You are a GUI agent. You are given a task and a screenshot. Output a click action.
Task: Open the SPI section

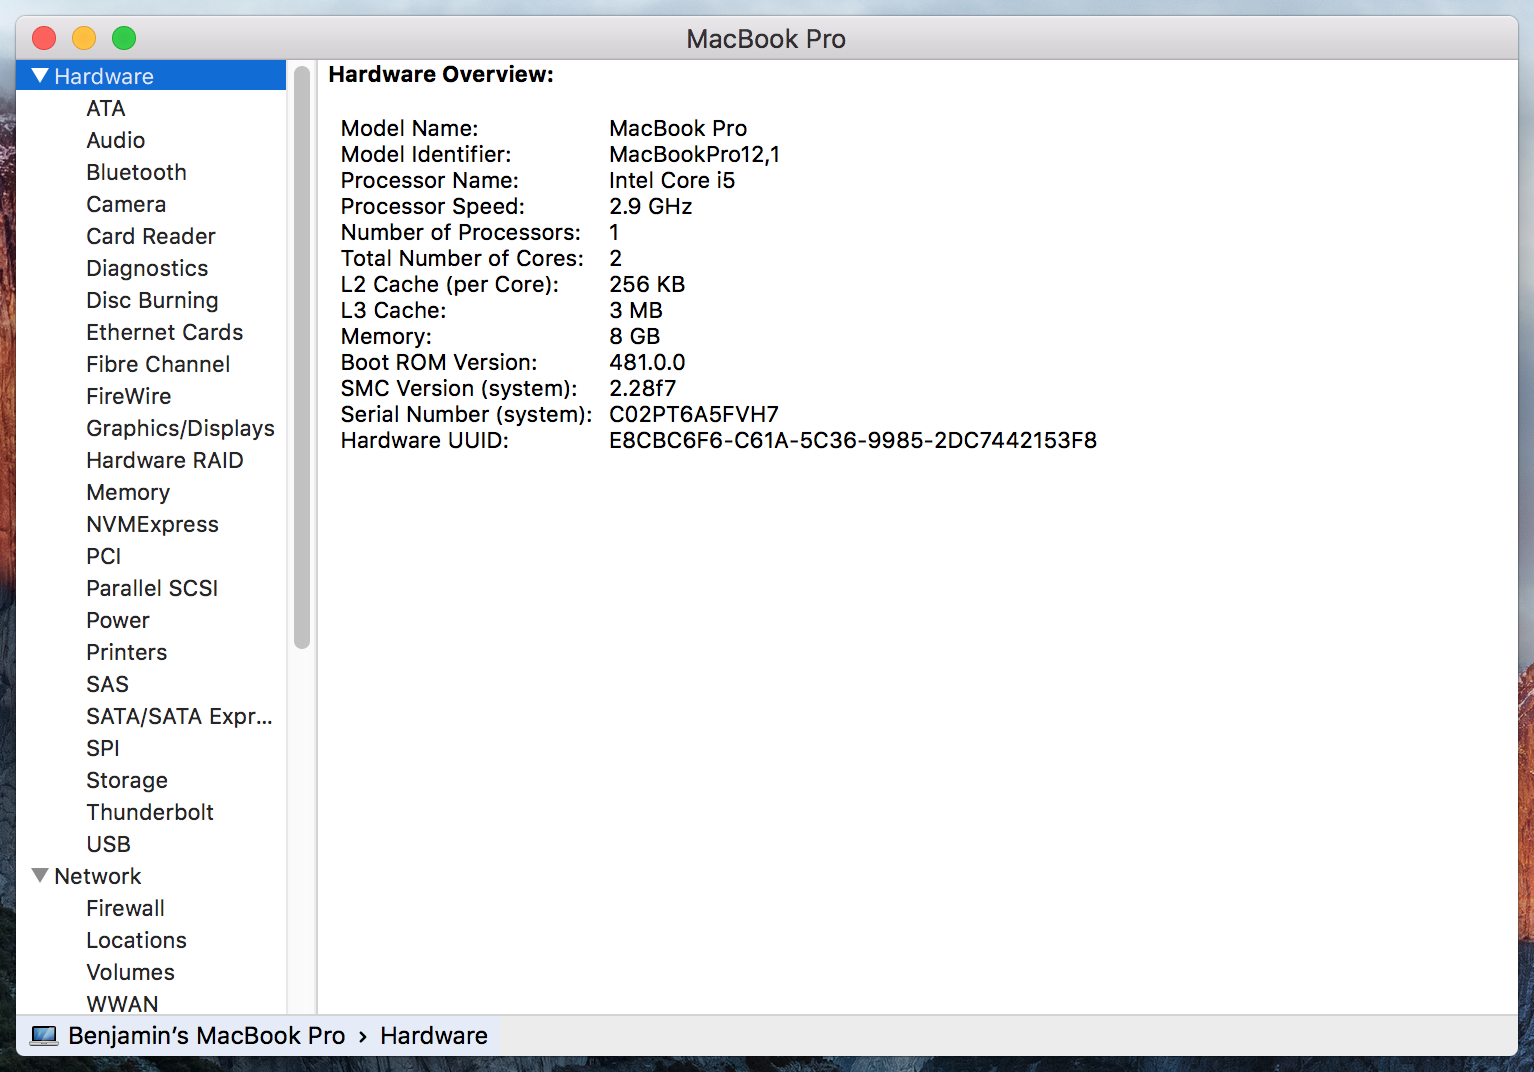click(x=103, y=748)
